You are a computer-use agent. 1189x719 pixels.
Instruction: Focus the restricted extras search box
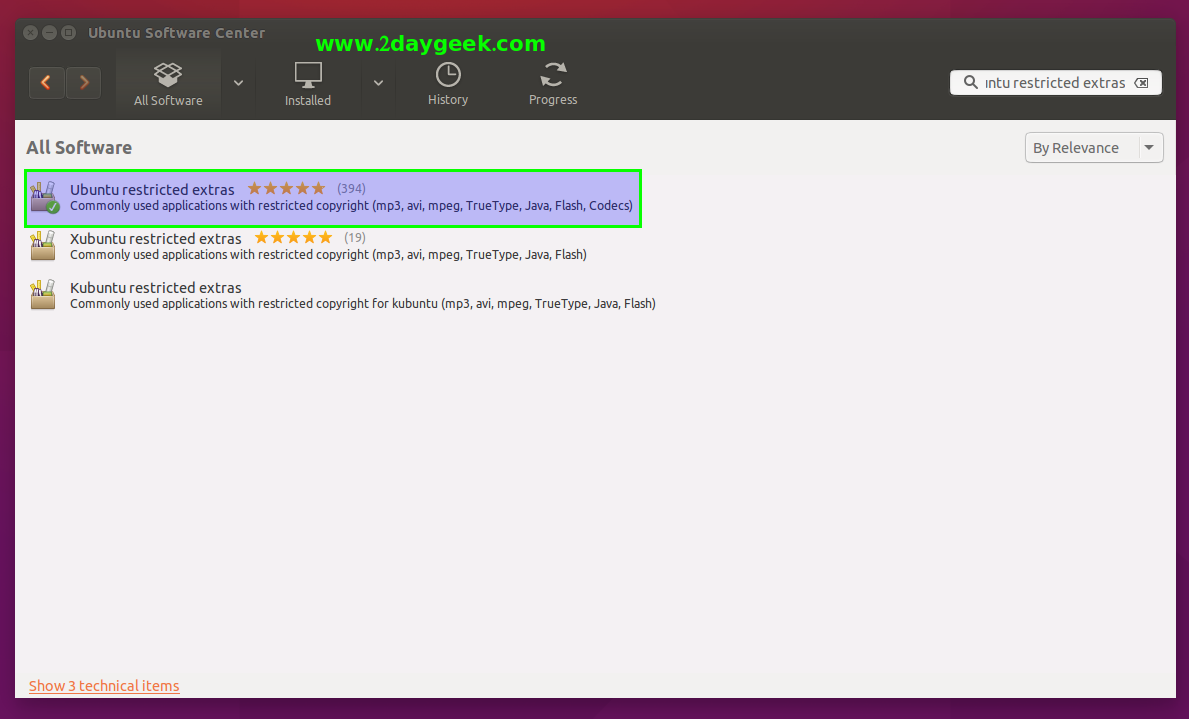coord(1056,83)
